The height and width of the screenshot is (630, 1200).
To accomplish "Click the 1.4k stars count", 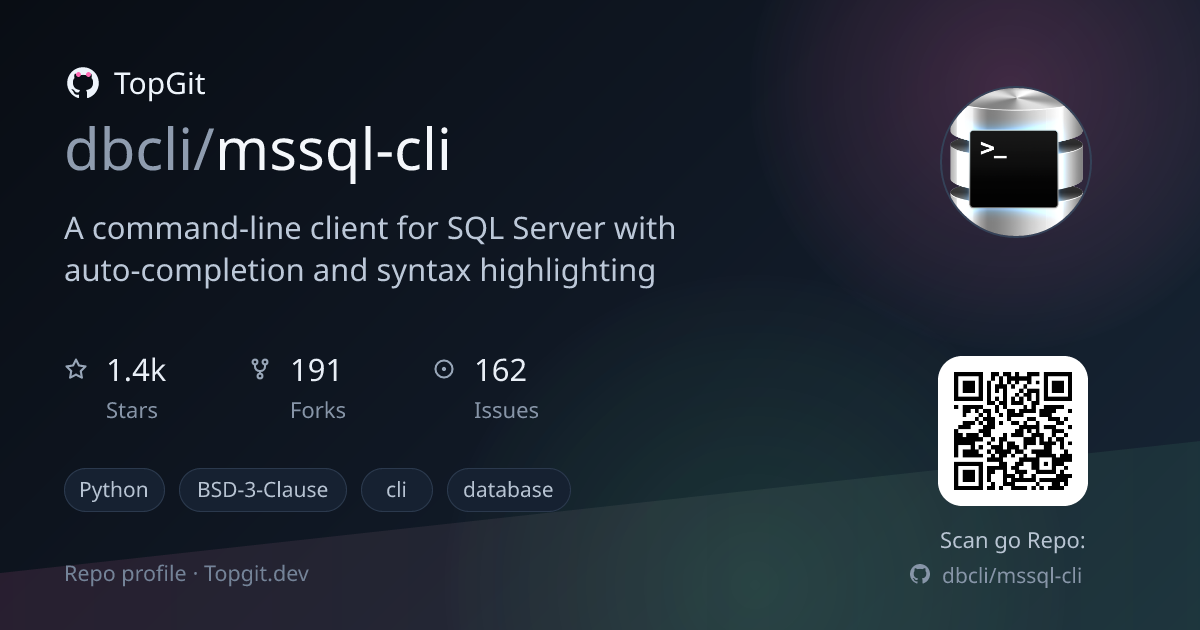I will click(136, 371).
